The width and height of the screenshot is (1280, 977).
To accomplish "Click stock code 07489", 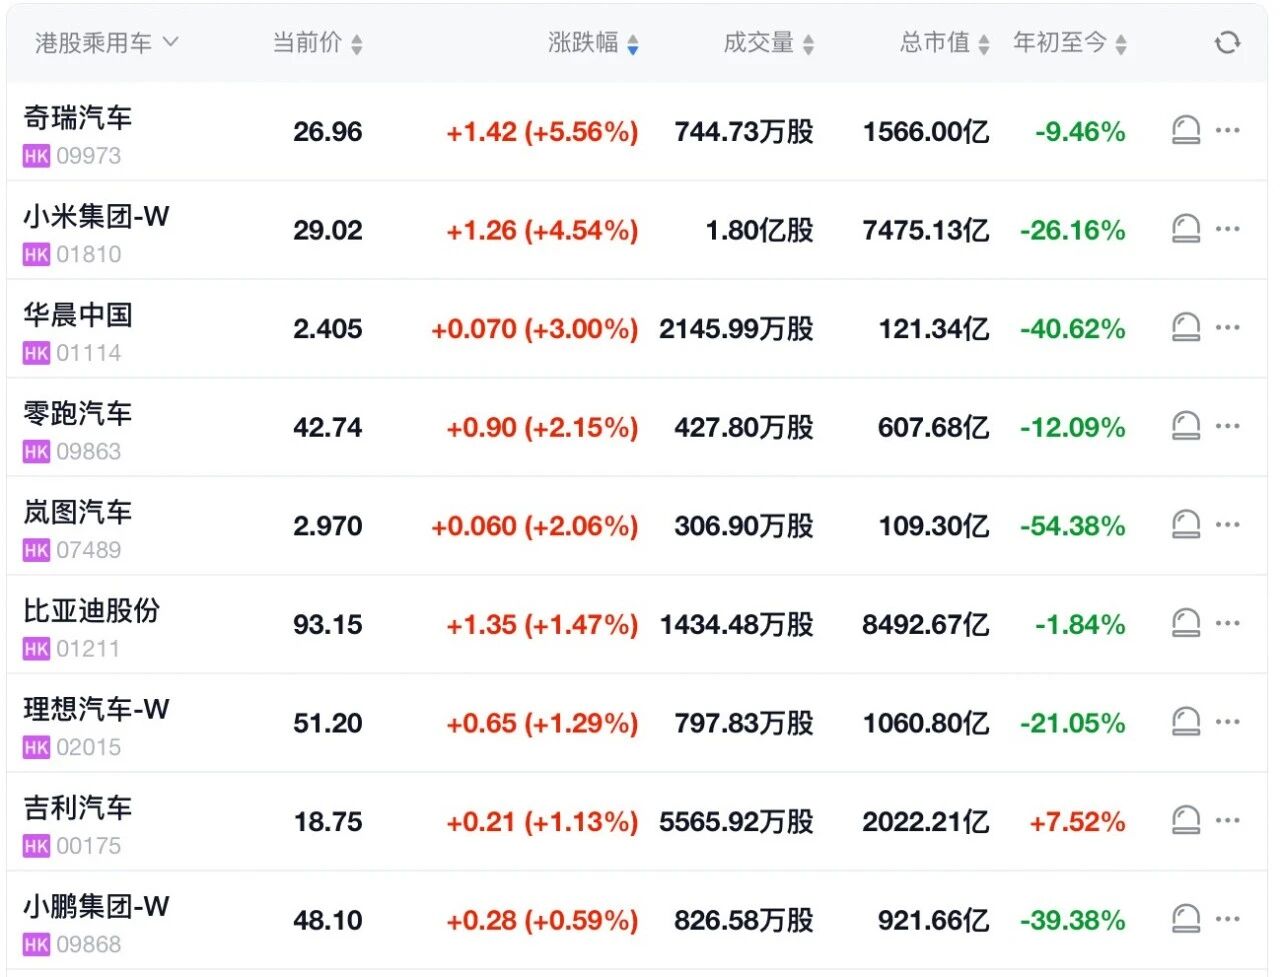I will pos(89,550).
